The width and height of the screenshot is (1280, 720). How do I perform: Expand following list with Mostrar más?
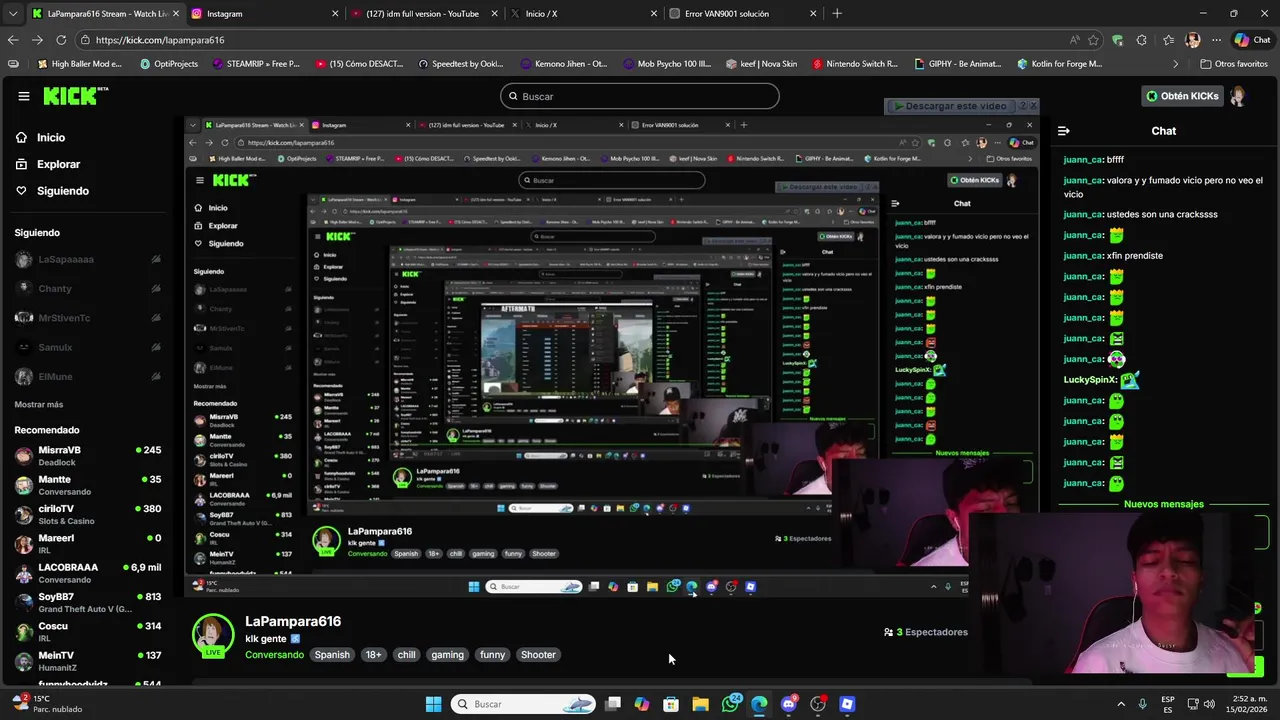39,404
